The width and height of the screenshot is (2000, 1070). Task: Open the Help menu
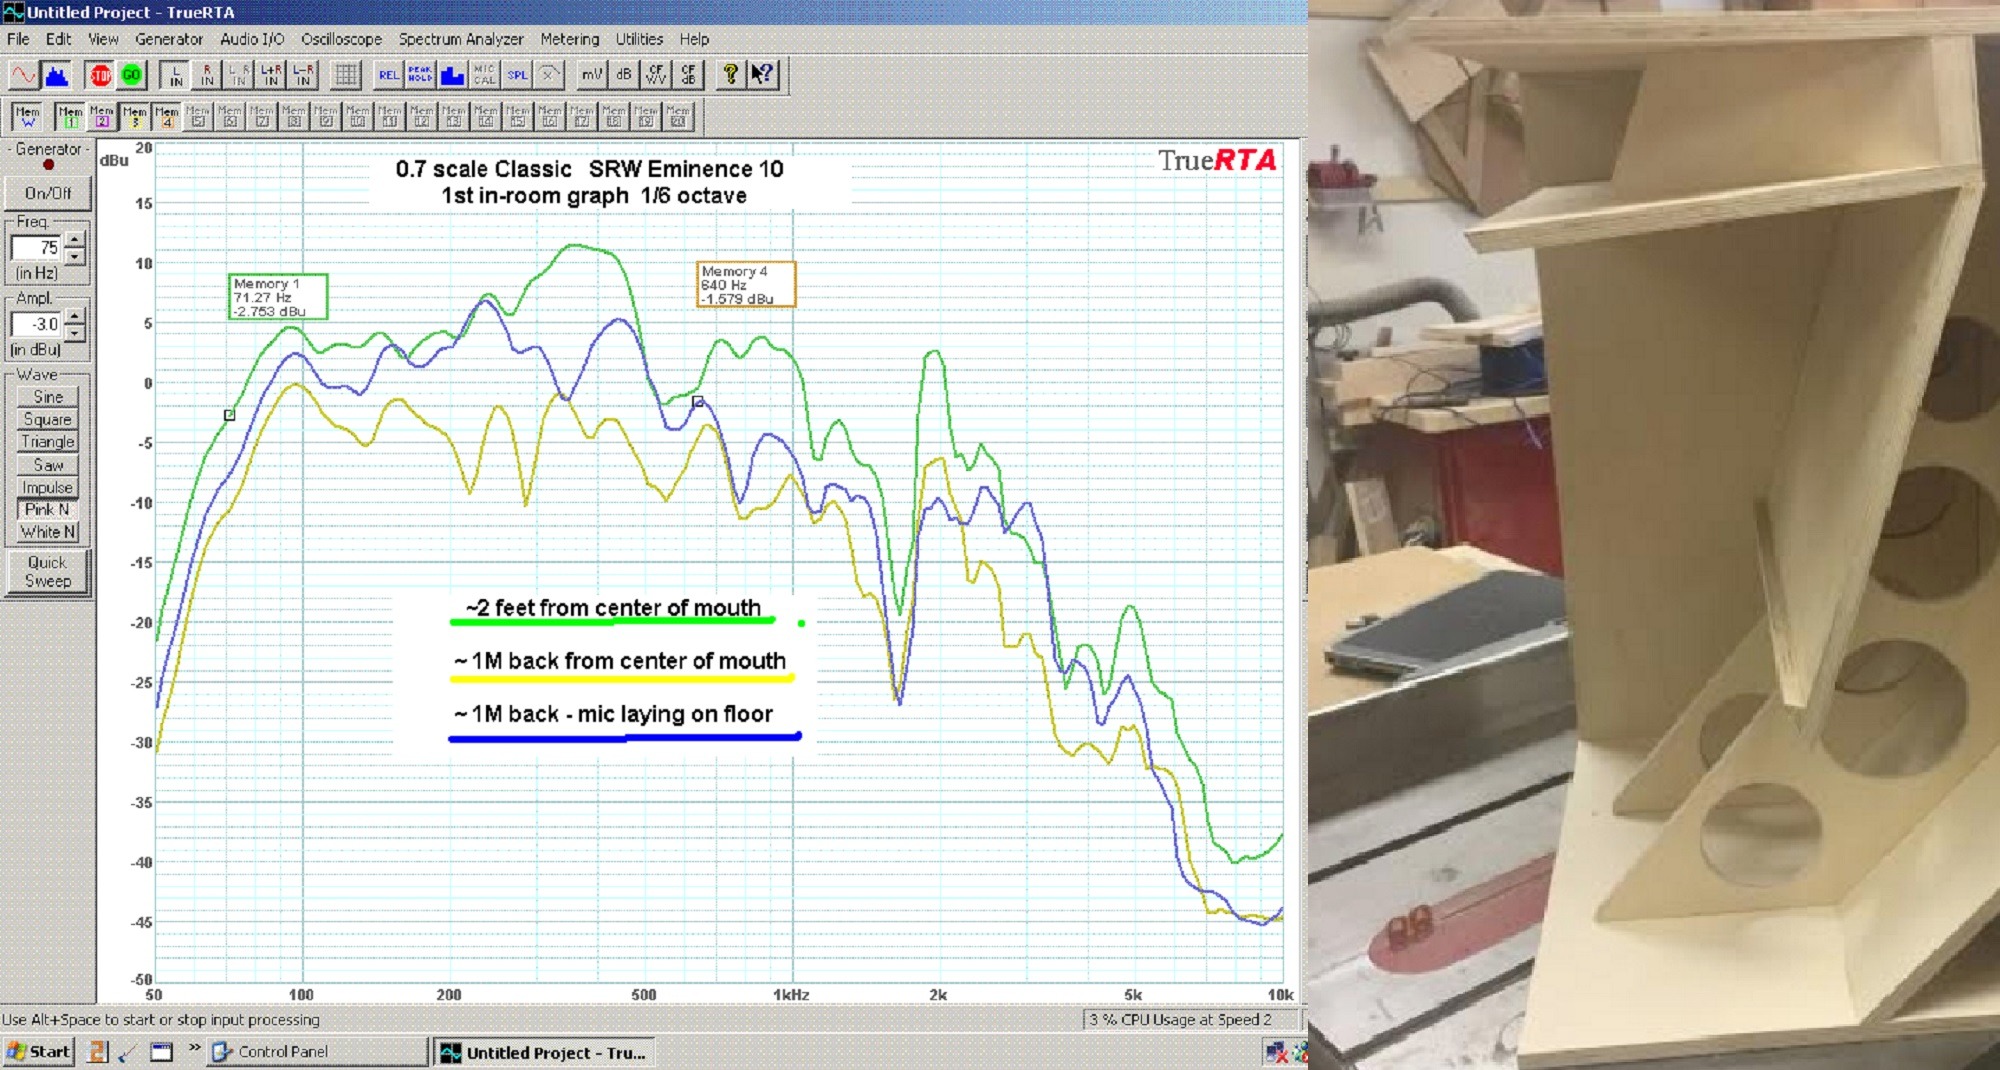(x=694, y=39)
